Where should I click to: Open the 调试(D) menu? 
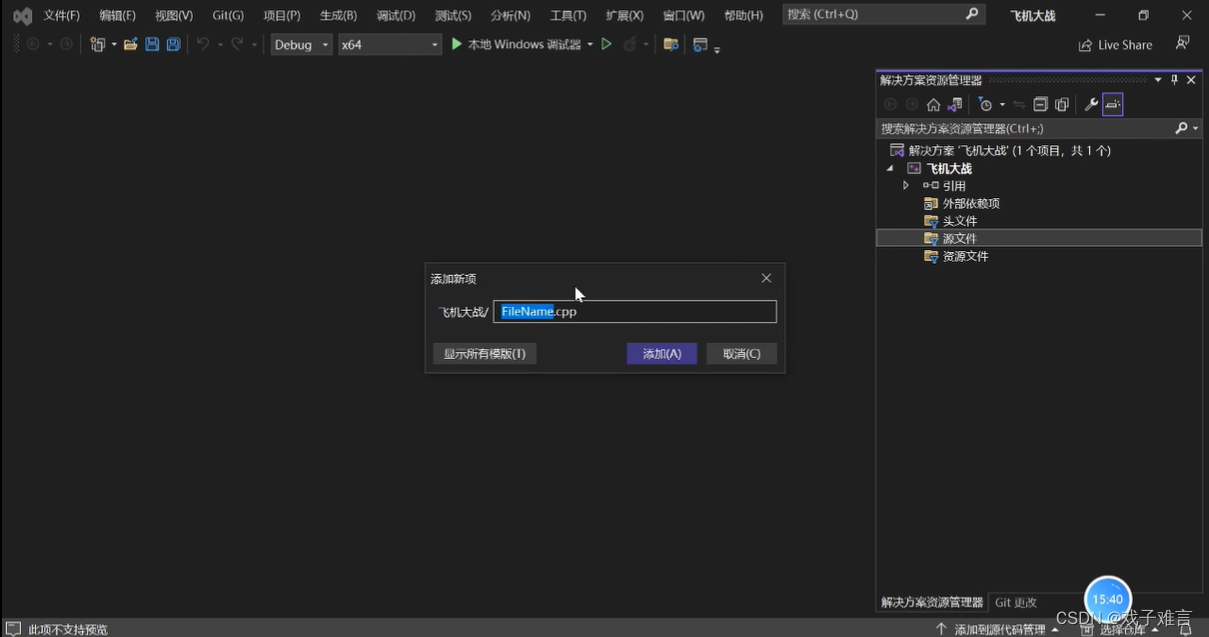(396, 16)
